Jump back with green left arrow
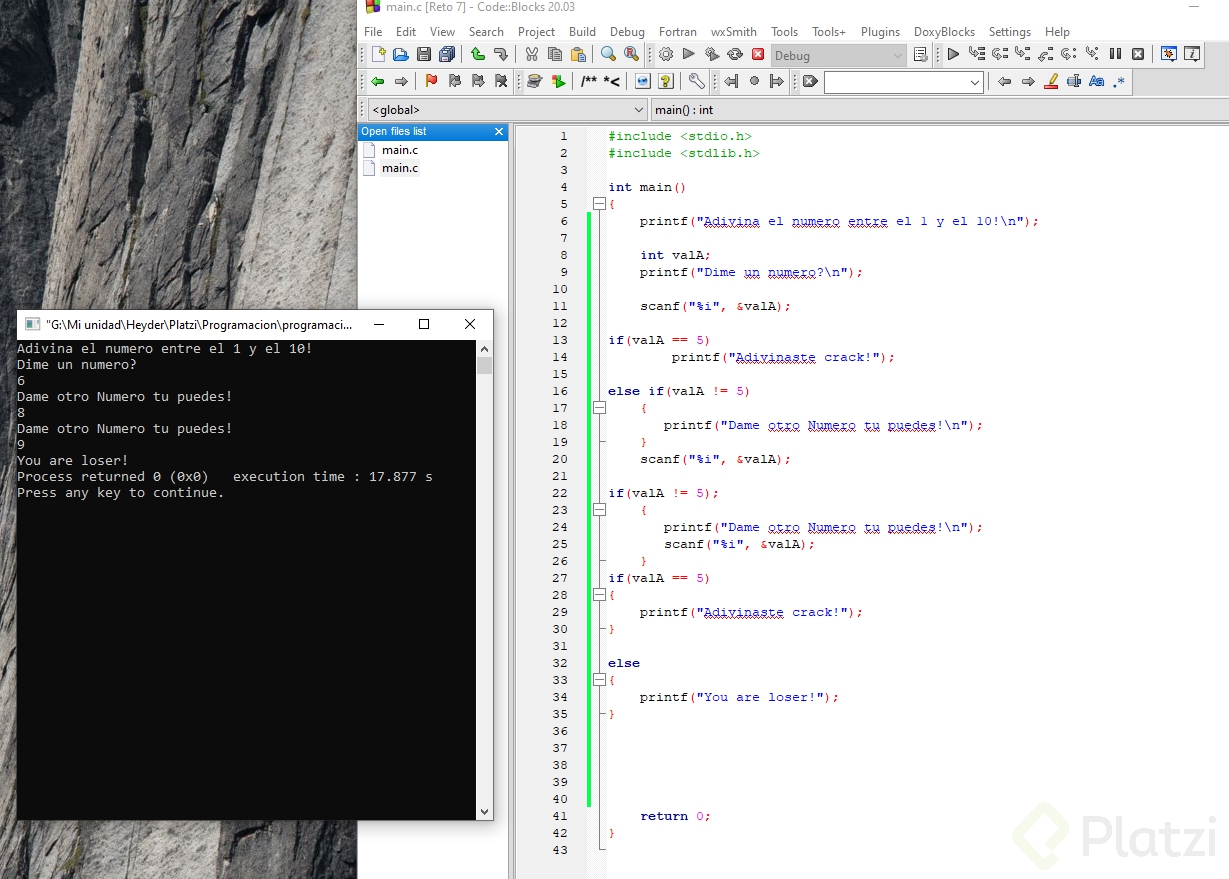 click(x=378, y=82)
